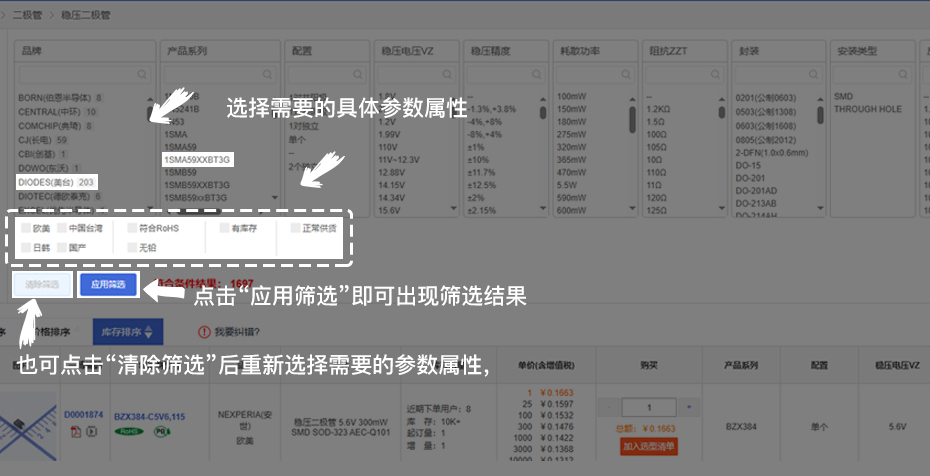Enable the 符合RoHS checkbox
Viewport: 930px width, 476px height.
point(132,228)
